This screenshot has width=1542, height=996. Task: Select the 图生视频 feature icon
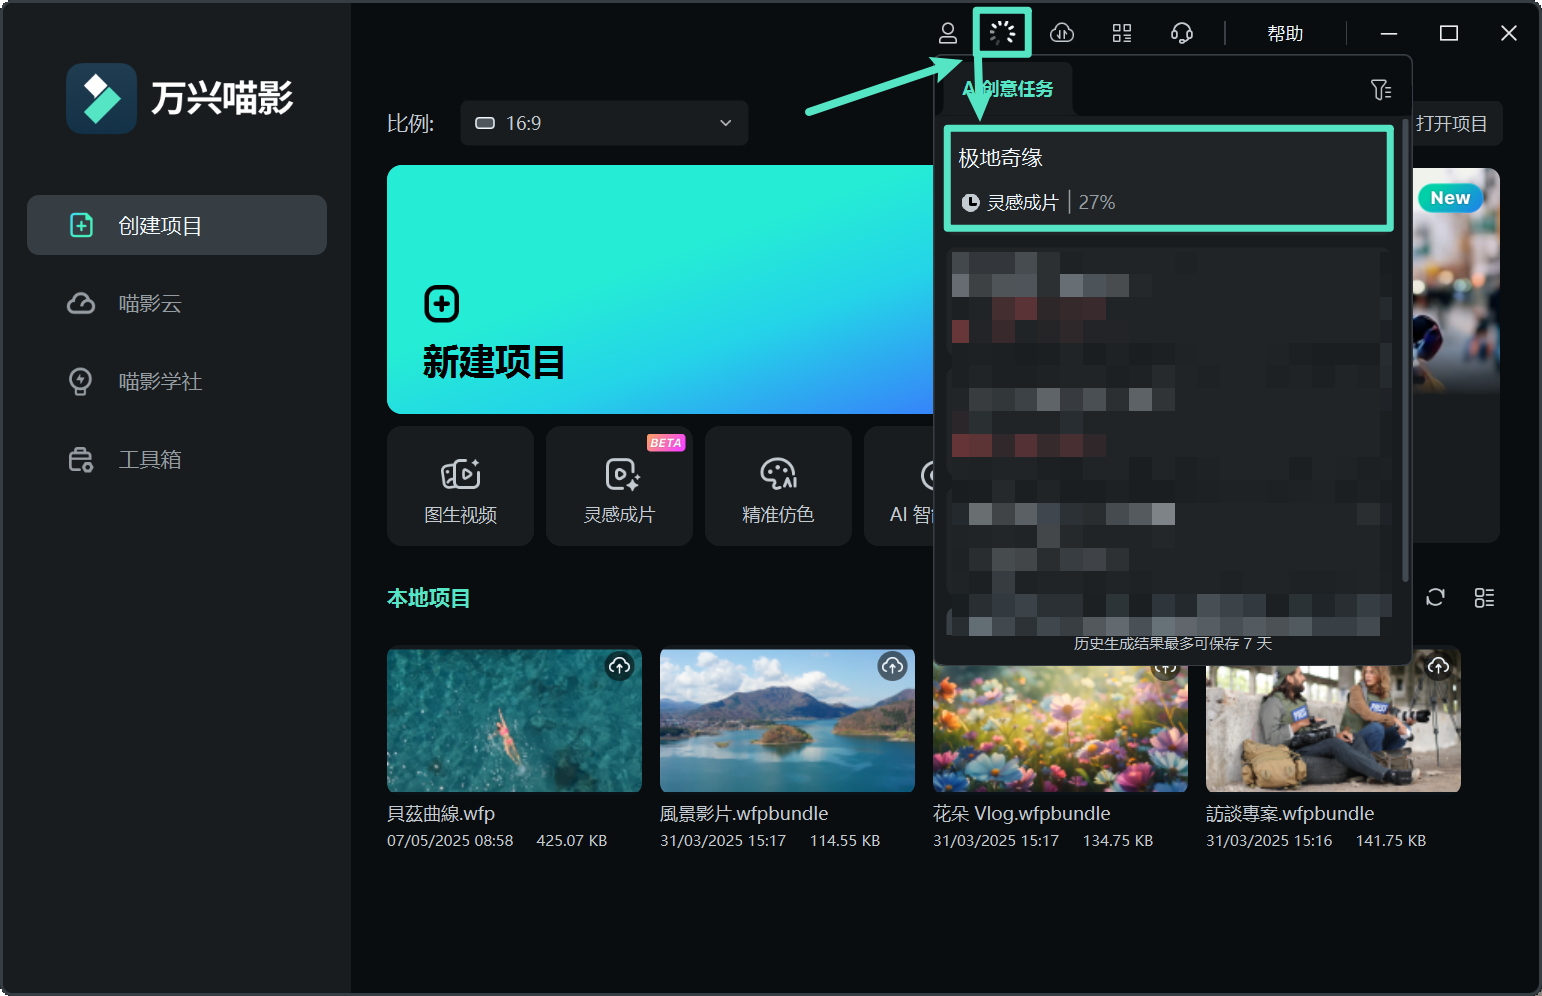click(460, 486)
